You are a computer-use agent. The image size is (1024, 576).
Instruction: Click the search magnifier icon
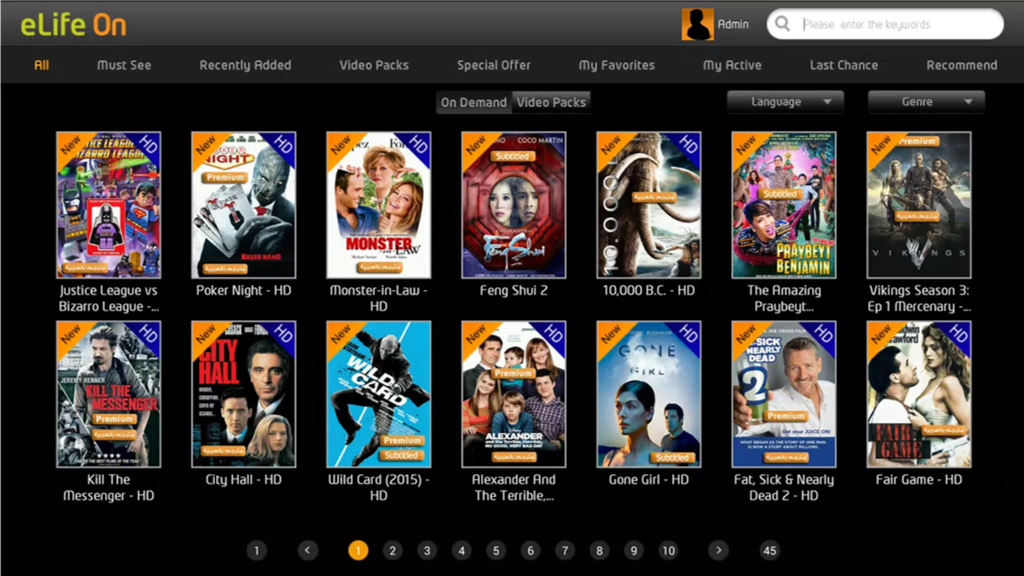[x=782, y=24]
